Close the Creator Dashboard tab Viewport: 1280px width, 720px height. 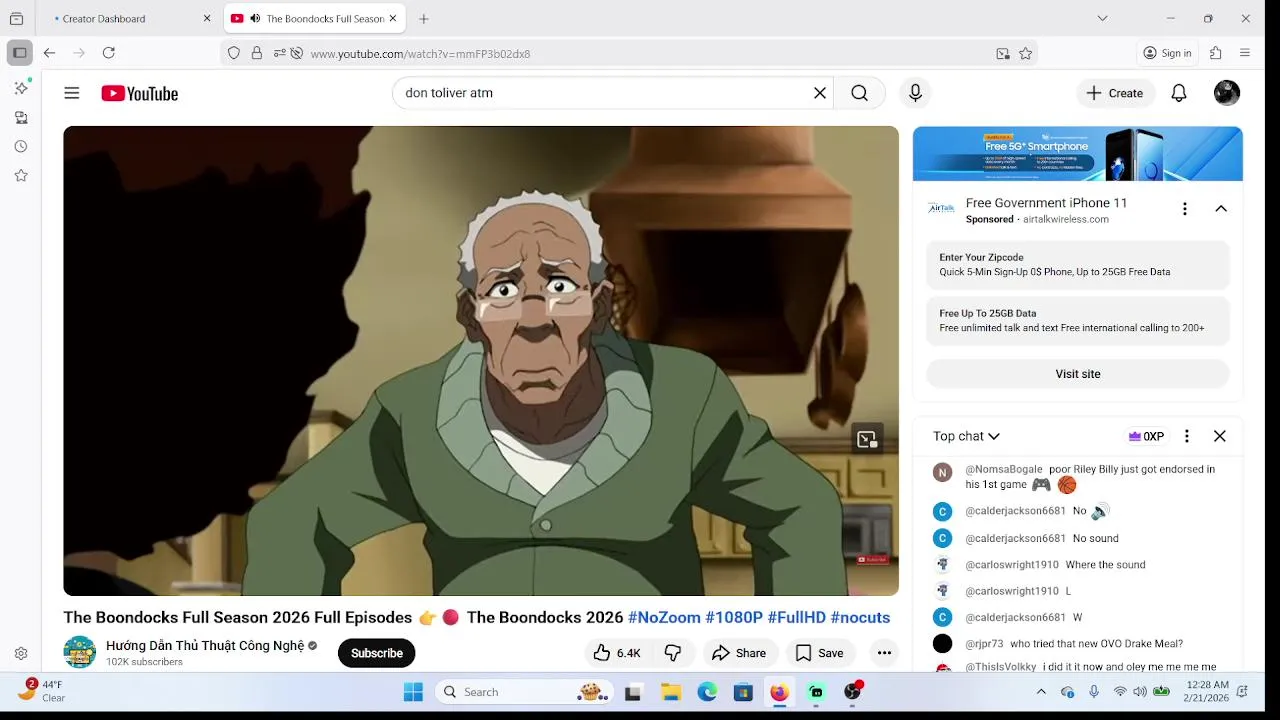click(x=207, y=18)
